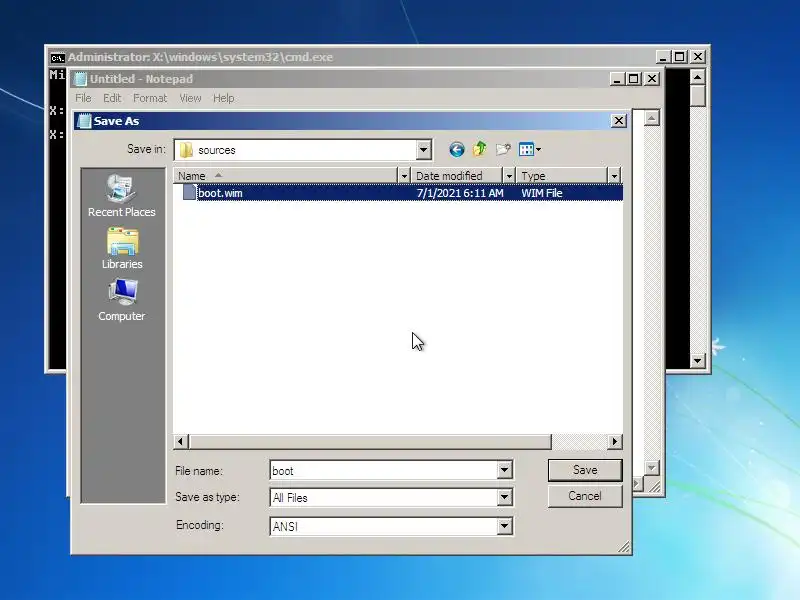800x600 pixels.
Task: Click the Save button
Action: click(585, 470)
